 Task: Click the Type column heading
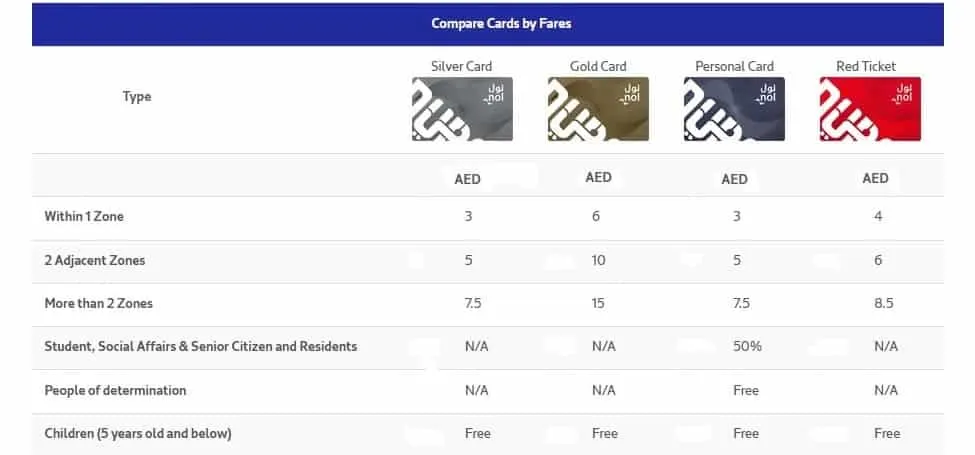click(137, 96)
